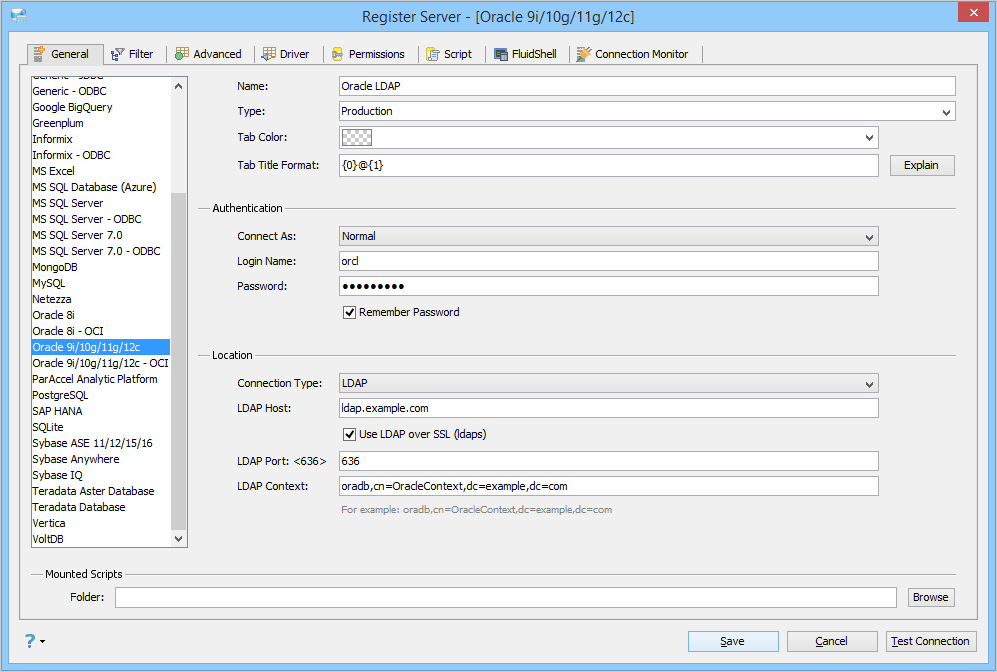
Task: Click the Explain button
Action: 921,165
